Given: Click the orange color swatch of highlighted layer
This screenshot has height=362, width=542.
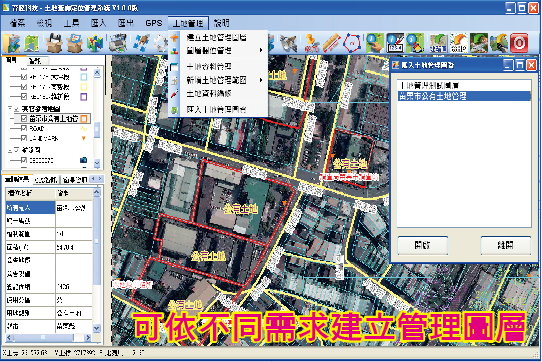Looking at the screenshot, I should click(84, 119).
